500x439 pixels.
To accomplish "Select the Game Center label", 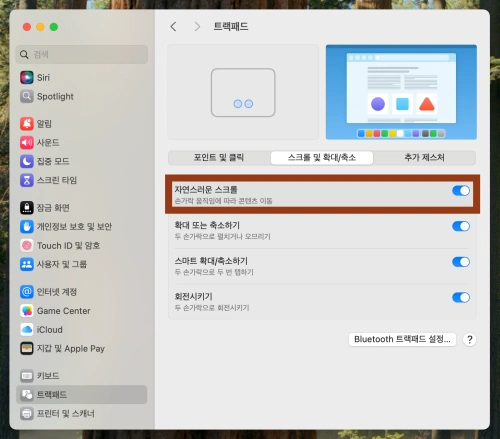I will point(64,311).
